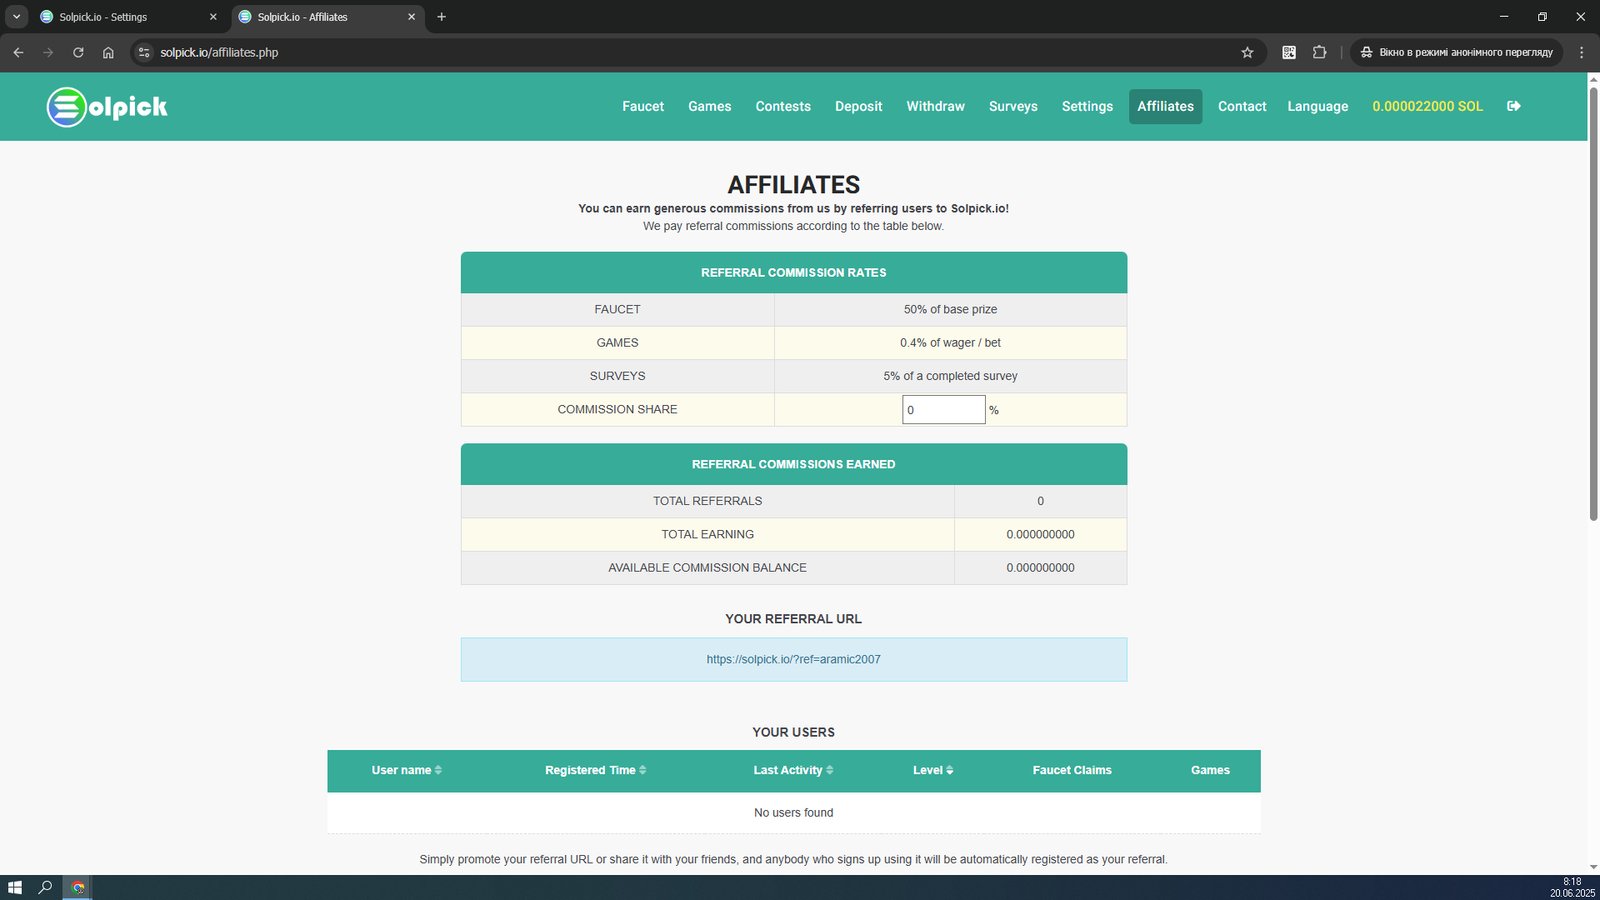Reload the page
1600x900 pixels.
click(x=78, y=52)
